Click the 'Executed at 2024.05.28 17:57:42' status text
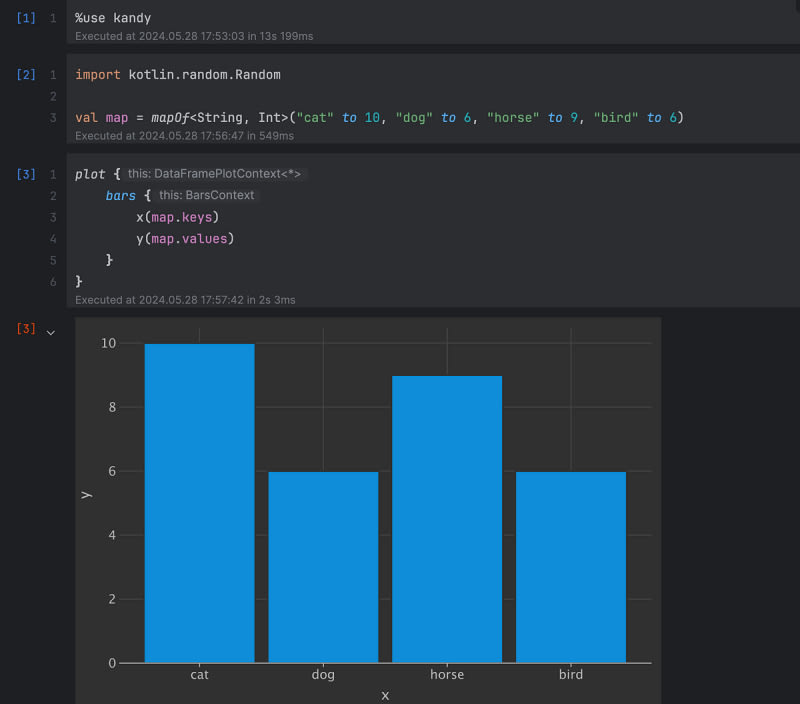Screen dimensions: 800x704 click(185, 299)
